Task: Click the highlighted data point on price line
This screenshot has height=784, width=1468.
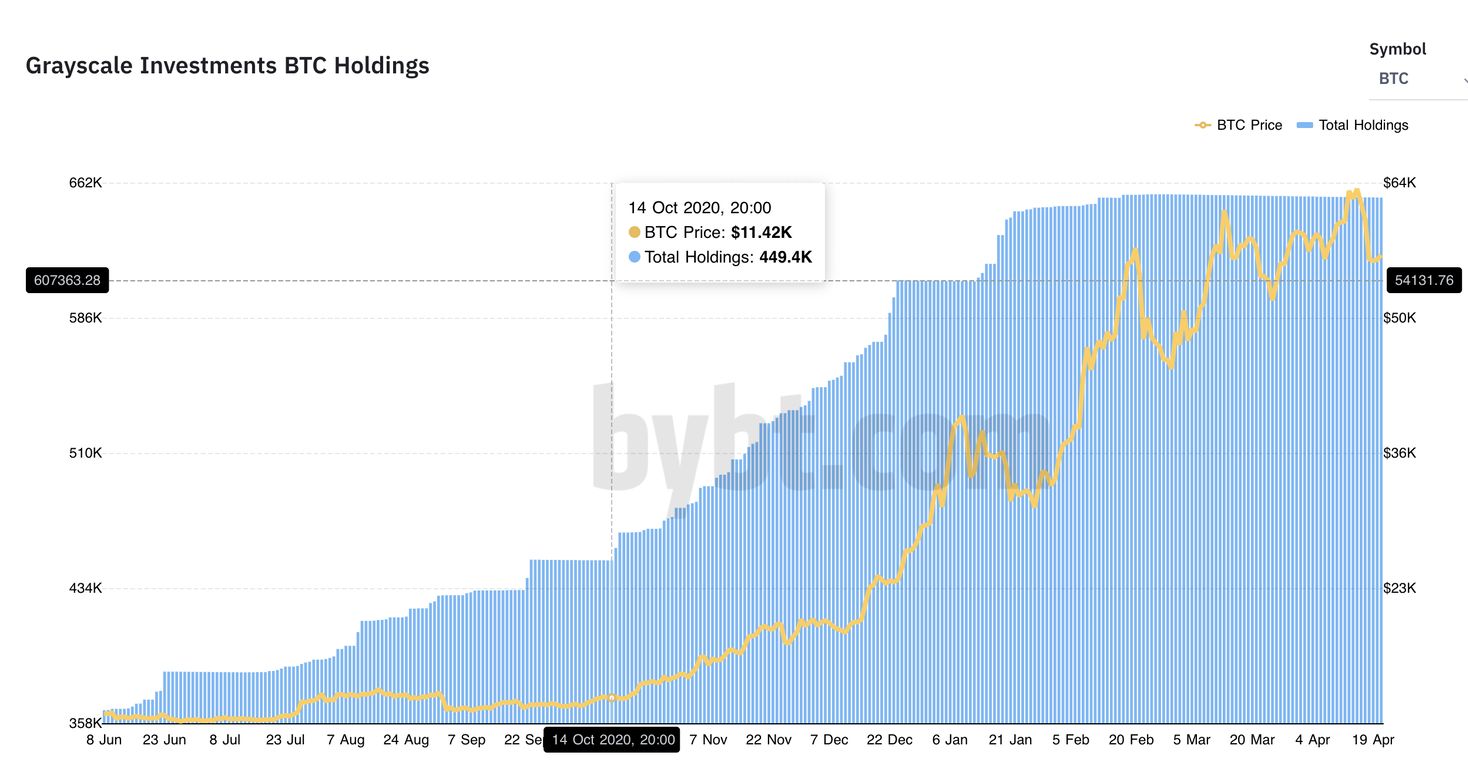Action: (612, 697)
